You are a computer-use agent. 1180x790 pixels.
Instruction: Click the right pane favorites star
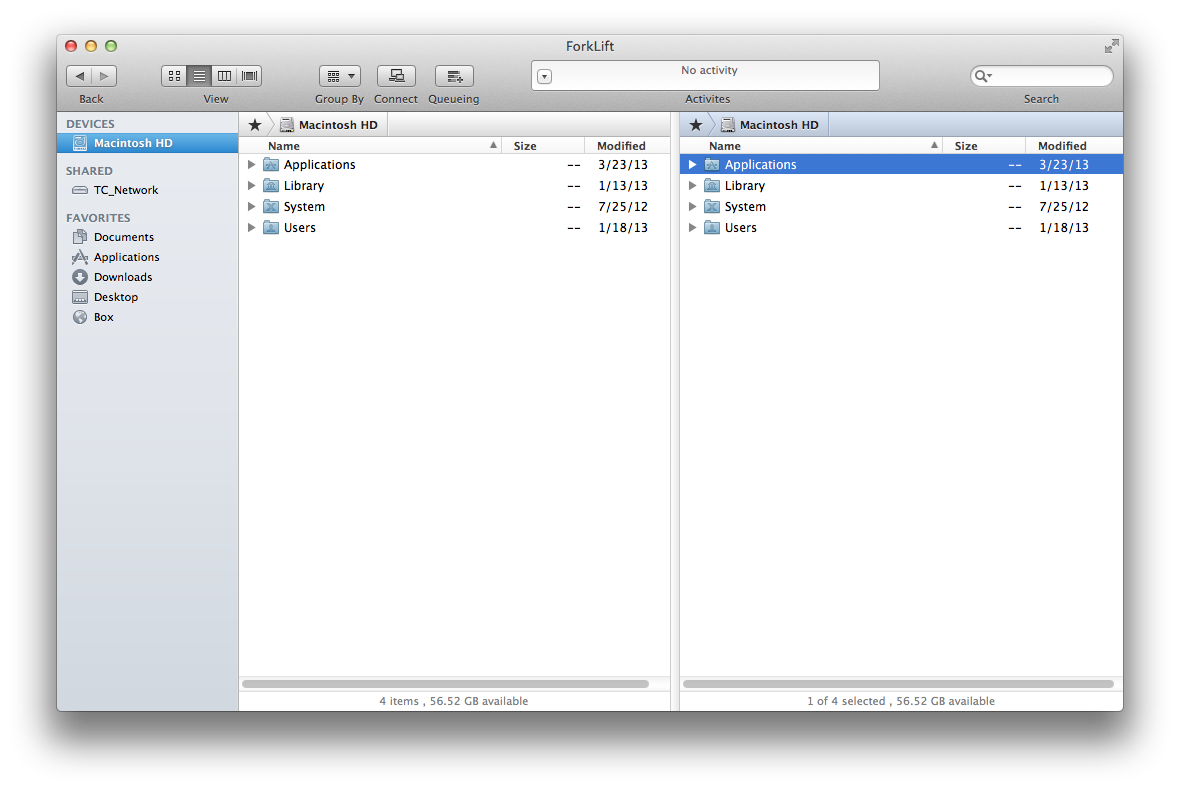[696, 125]
